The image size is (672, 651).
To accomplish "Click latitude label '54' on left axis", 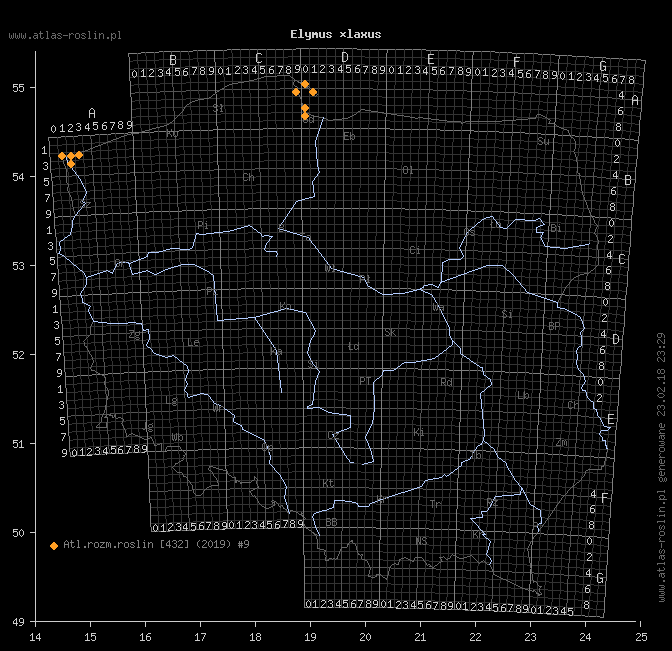I will click(x=18, y=177).
